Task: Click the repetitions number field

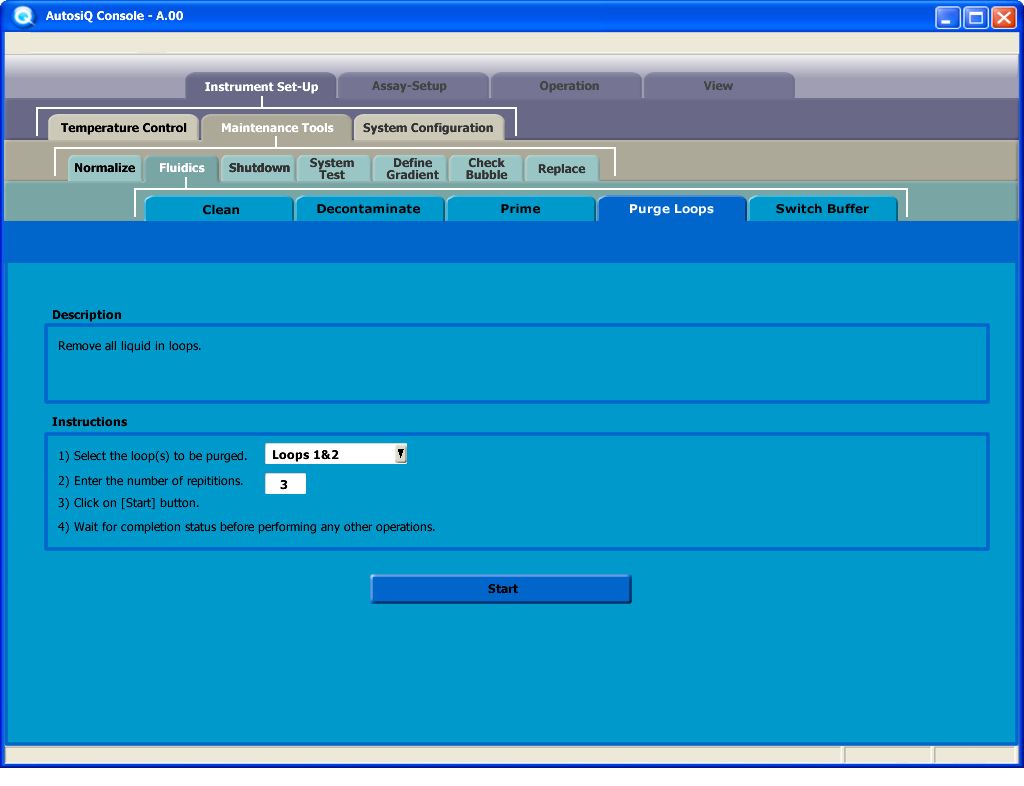Action: coord(285,484)
